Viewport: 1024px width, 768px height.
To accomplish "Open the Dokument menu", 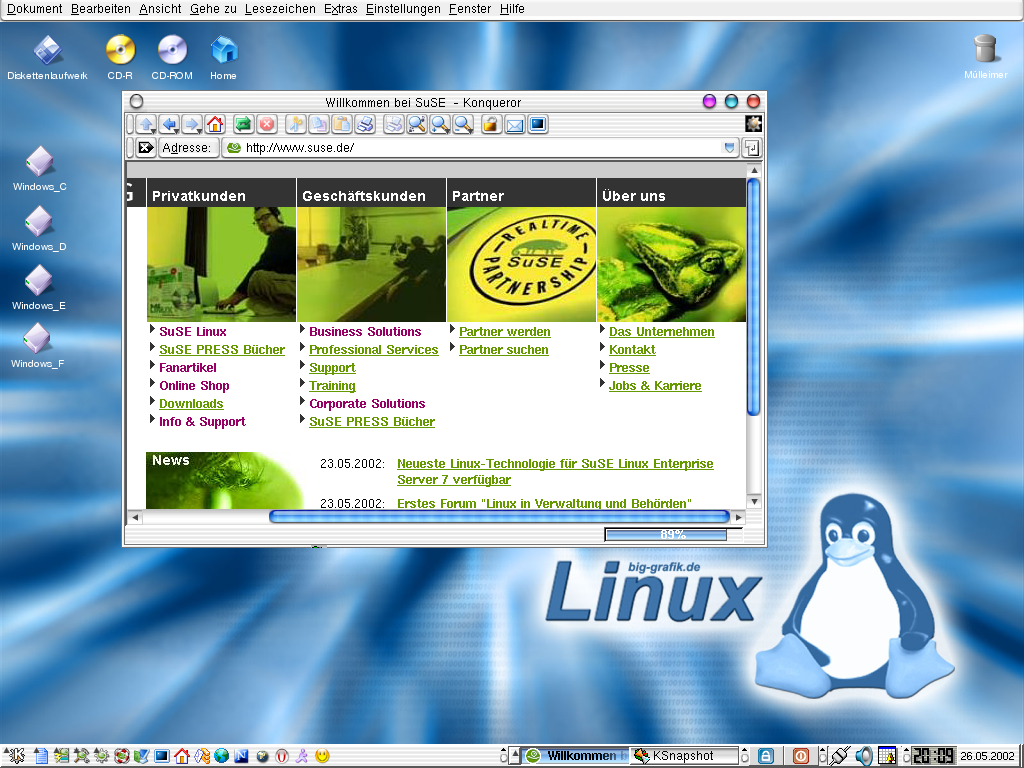I will pyautogui.click(x=34, y=8).
